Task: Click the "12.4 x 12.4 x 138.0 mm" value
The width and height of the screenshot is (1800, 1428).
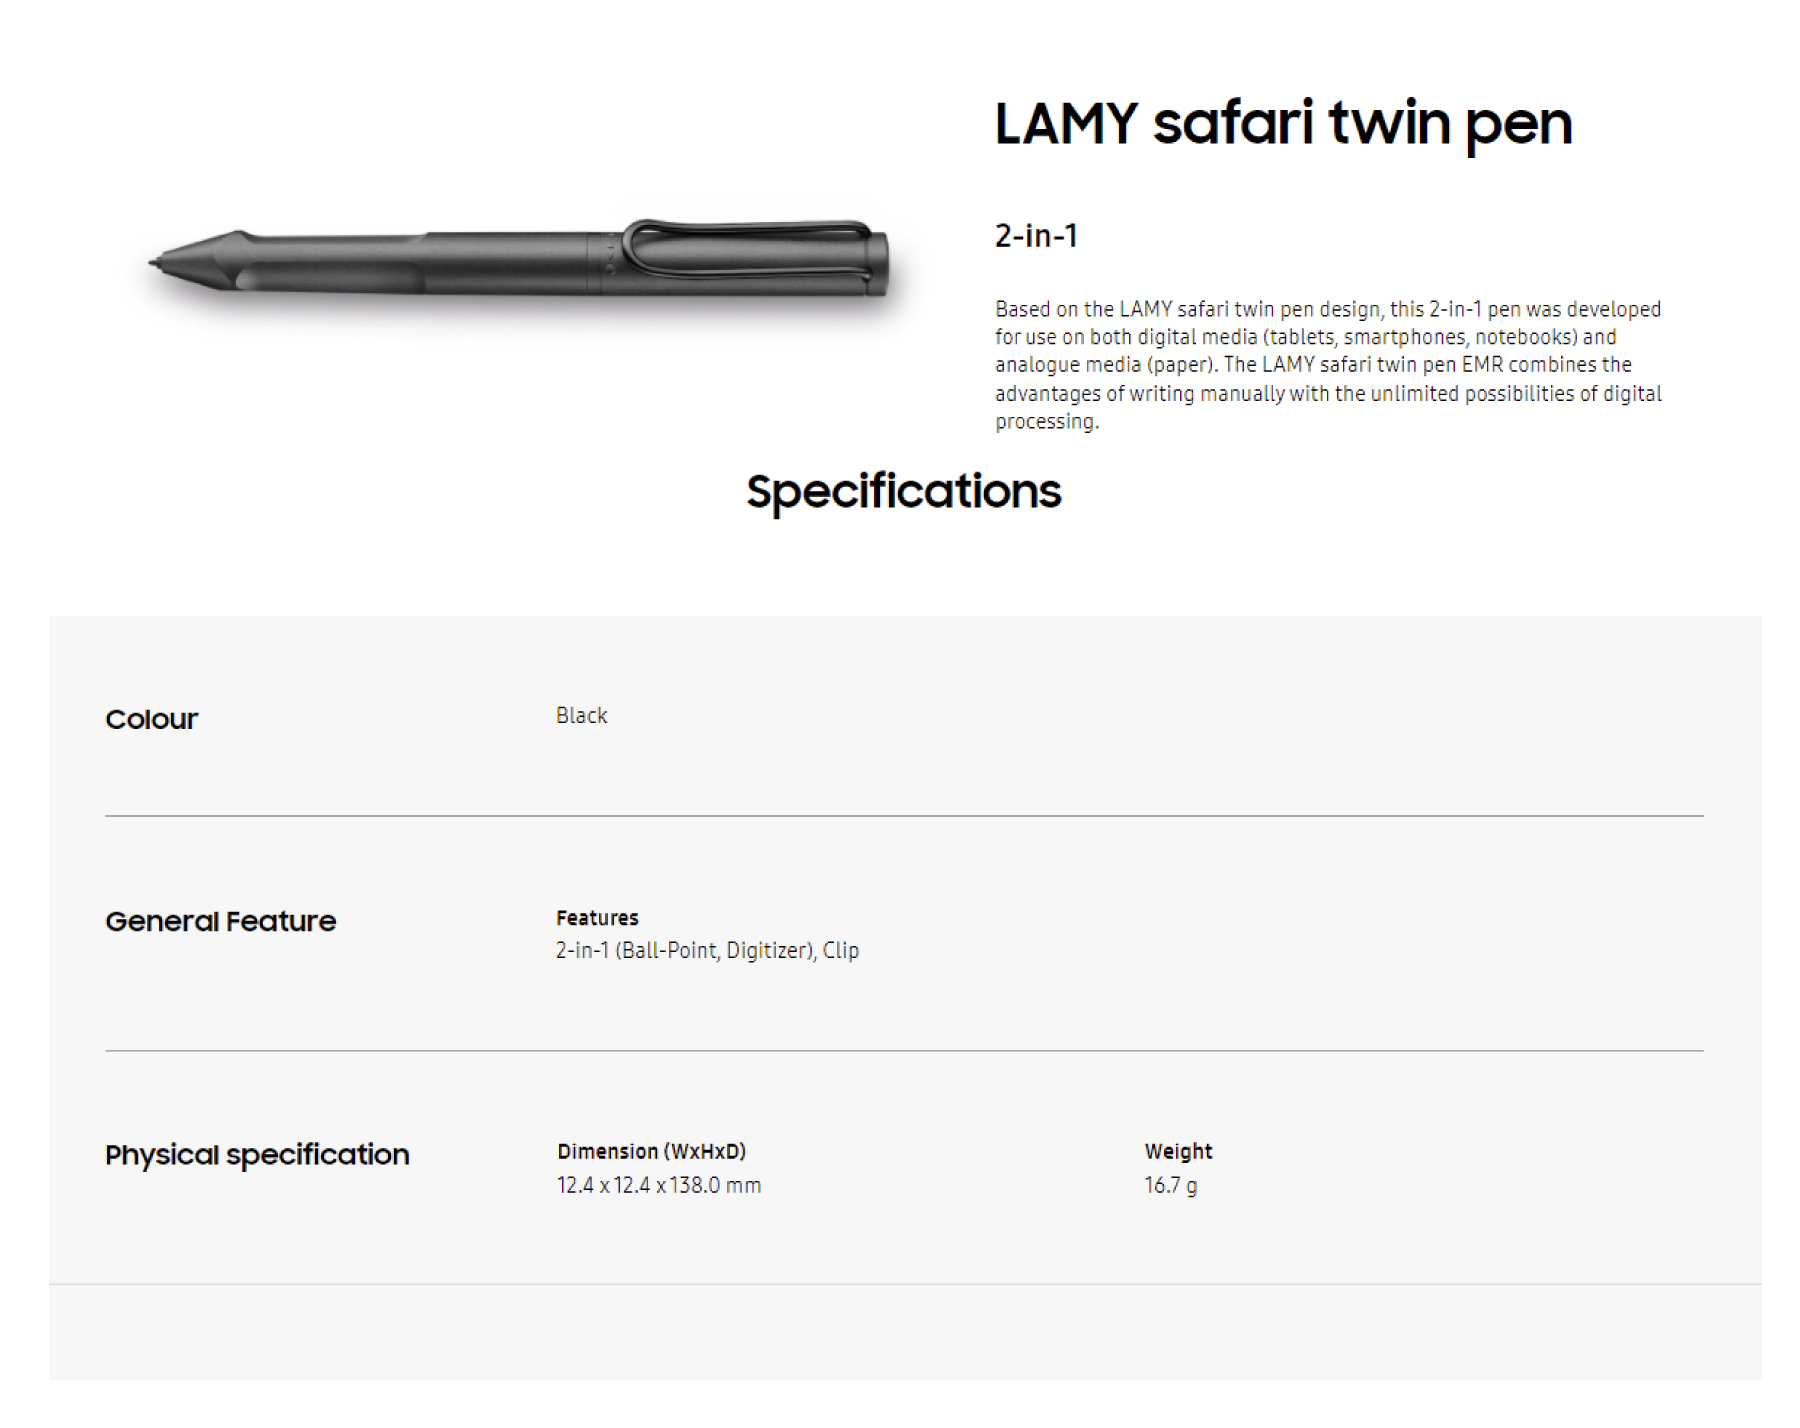Action: 658,1186
